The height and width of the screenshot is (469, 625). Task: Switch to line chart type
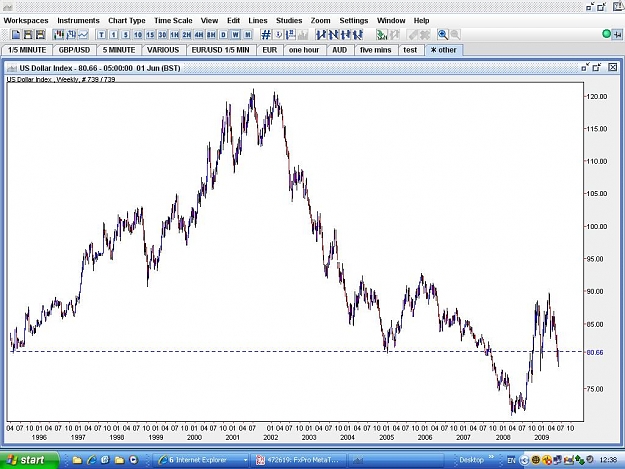[83, 35]
